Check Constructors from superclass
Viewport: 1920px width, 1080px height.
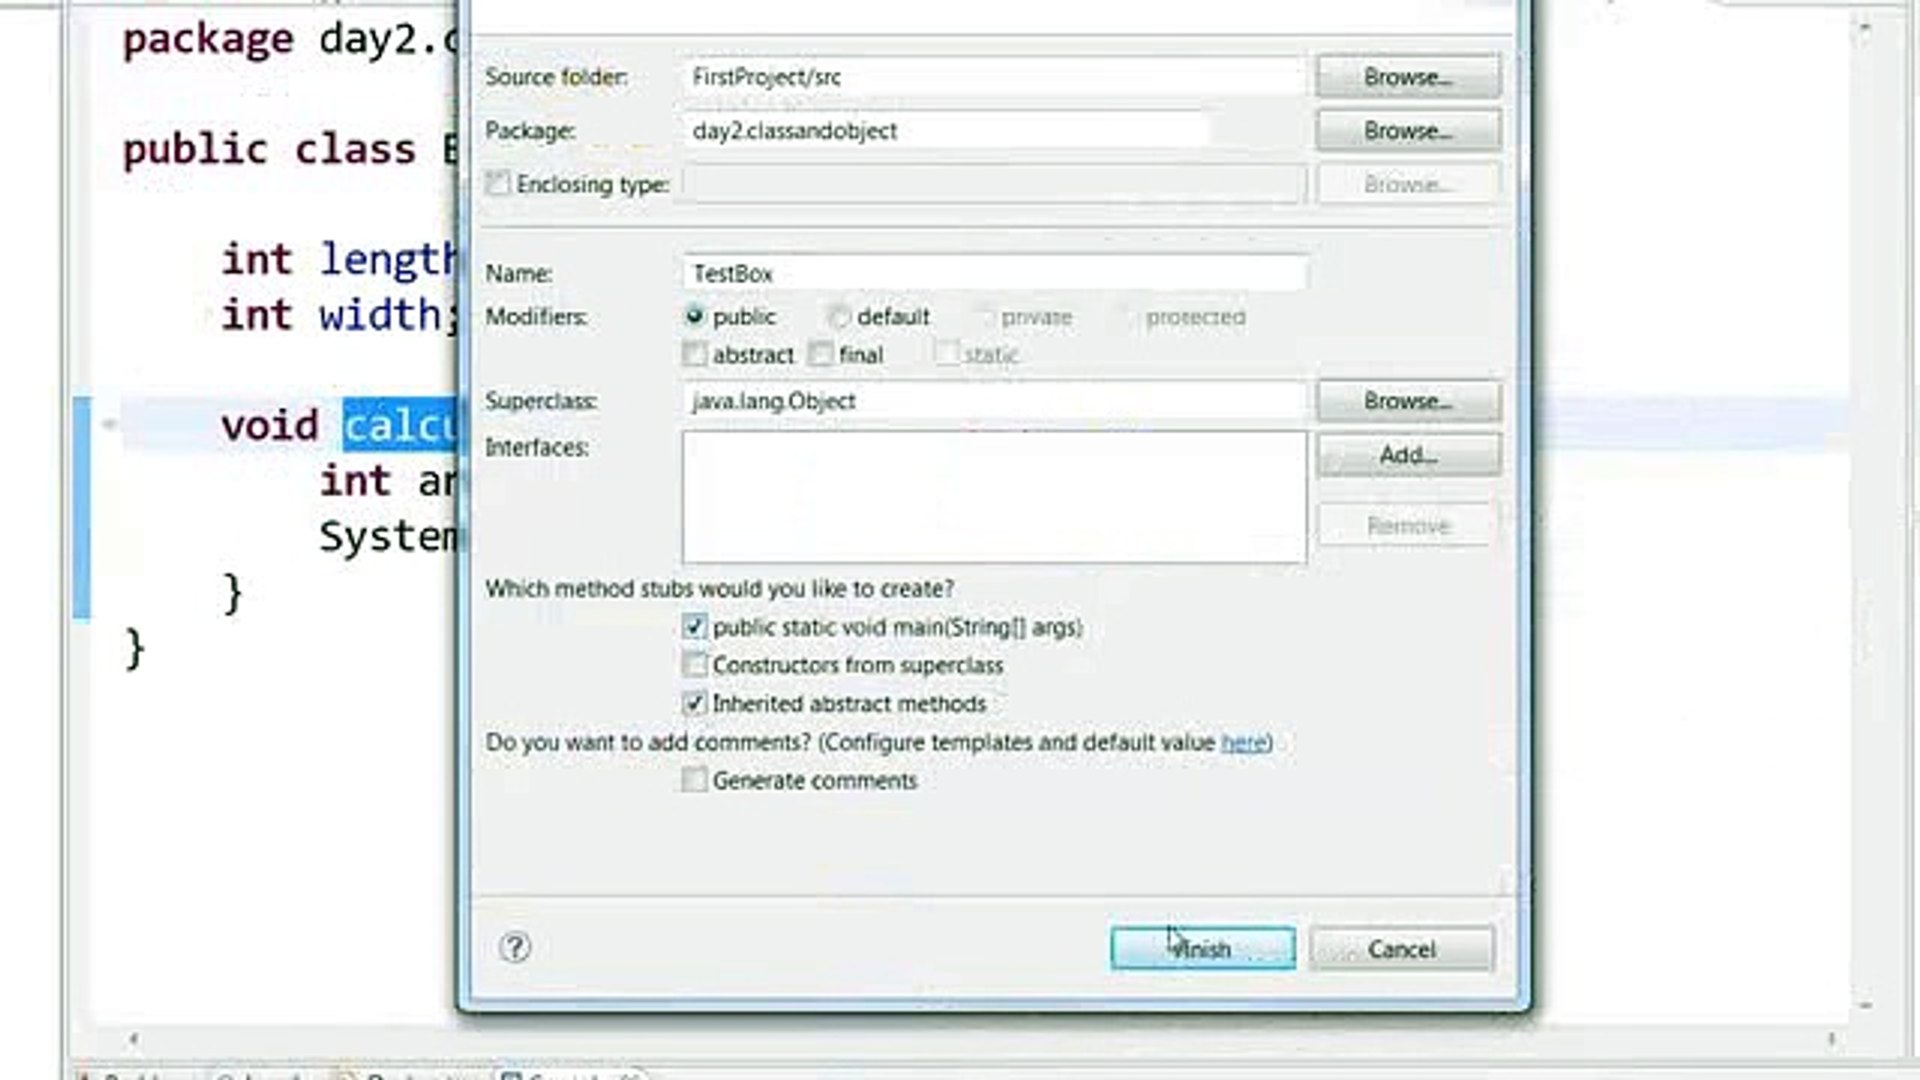[x=694, y=664]
